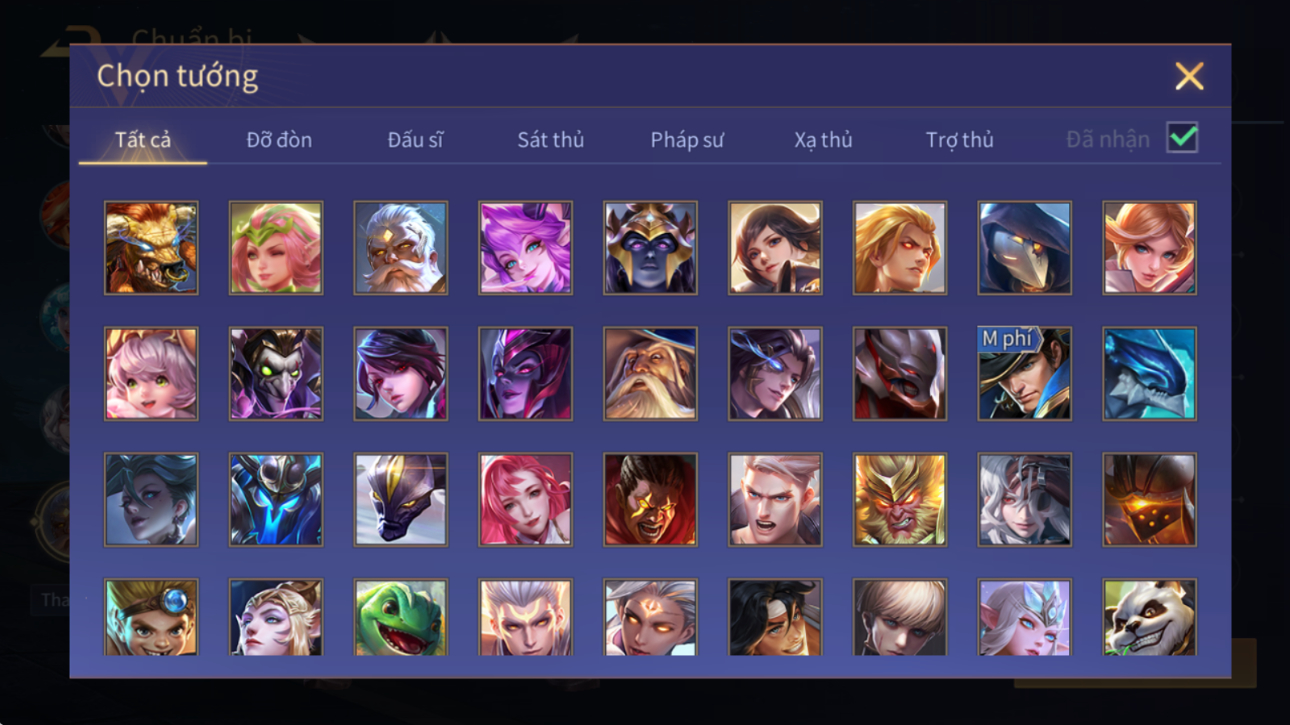Choose the pink-haired girl with green crown
The image size is (1290, 725).
click(276, 248)
